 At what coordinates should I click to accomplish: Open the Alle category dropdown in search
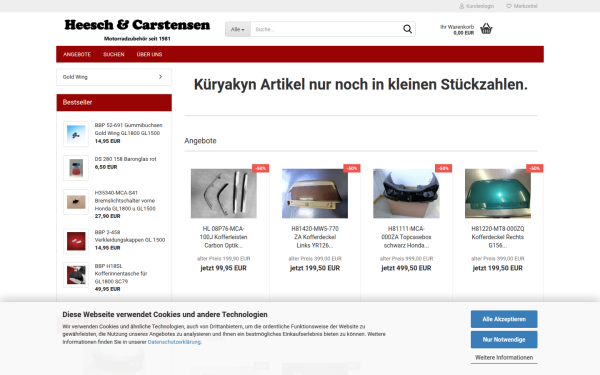pos(238,29)
